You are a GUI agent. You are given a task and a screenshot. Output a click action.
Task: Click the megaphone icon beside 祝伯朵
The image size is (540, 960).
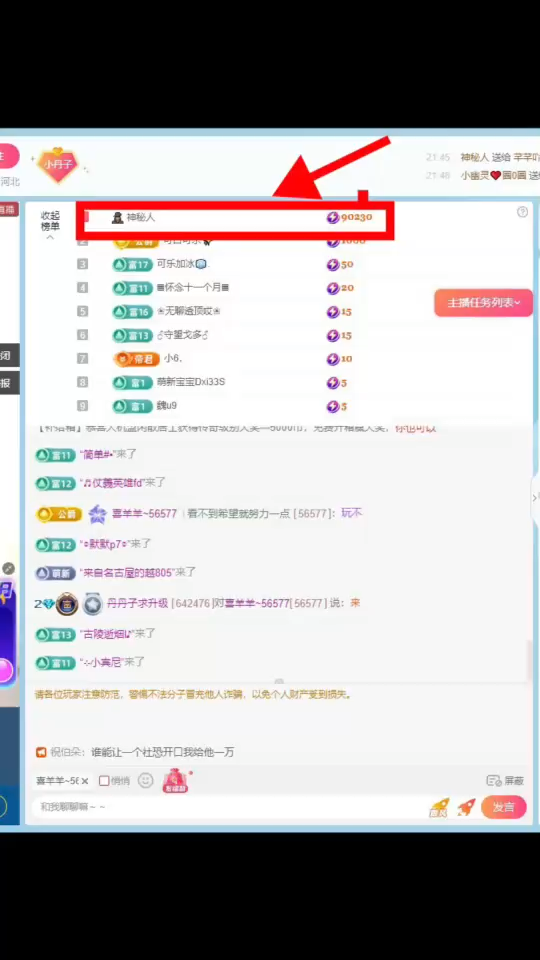pyautogui.click(x=41, y=752)
